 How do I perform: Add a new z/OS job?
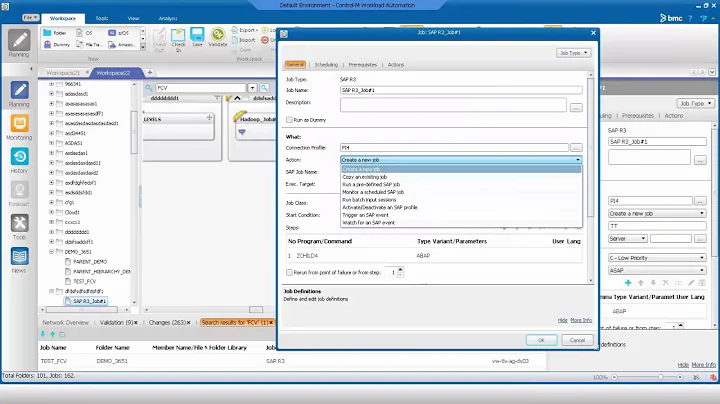click(119, 33)
